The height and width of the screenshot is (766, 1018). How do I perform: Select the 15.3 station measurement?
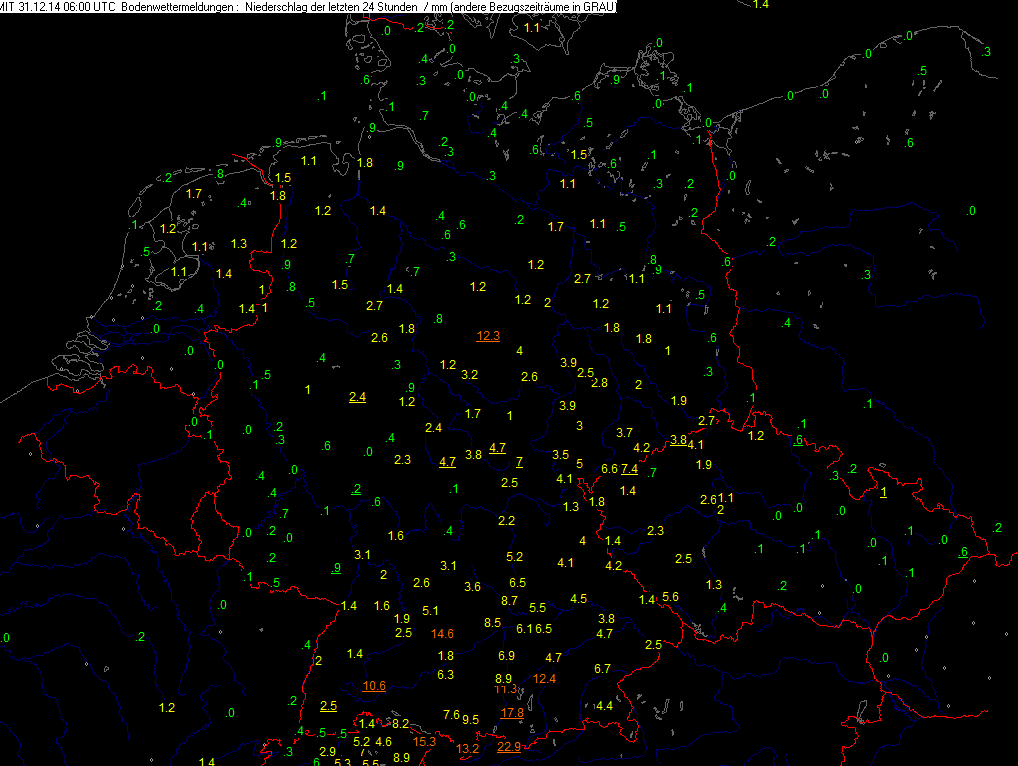(x=424, y=741)
